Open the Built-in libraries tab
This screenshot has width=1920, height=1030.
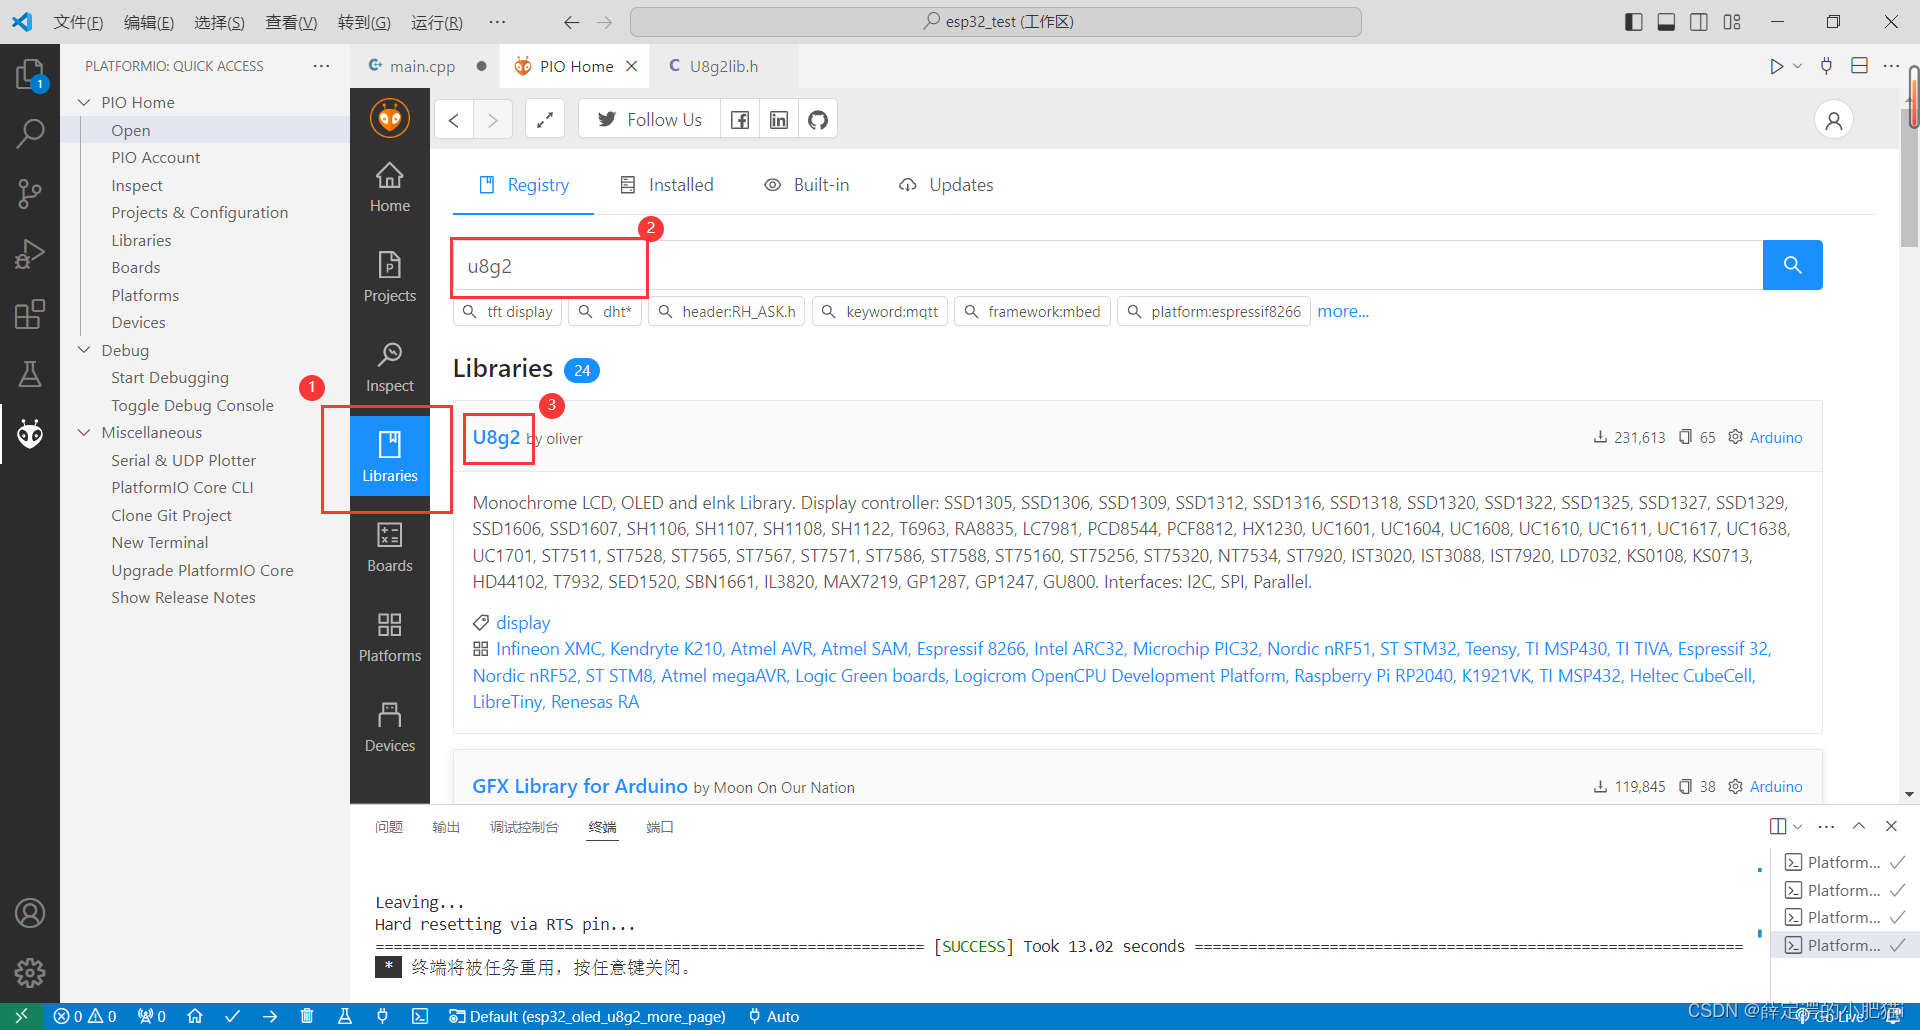point(807,185)
